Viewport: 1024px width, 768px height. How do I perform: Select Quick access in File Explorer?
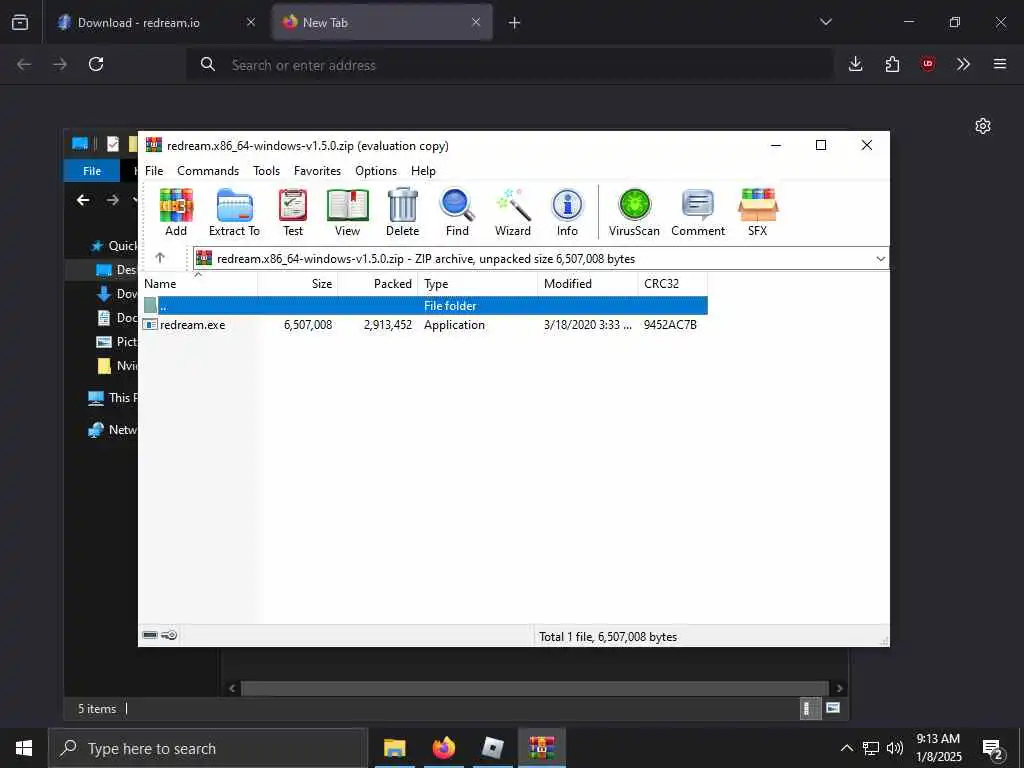click(115, 246)
